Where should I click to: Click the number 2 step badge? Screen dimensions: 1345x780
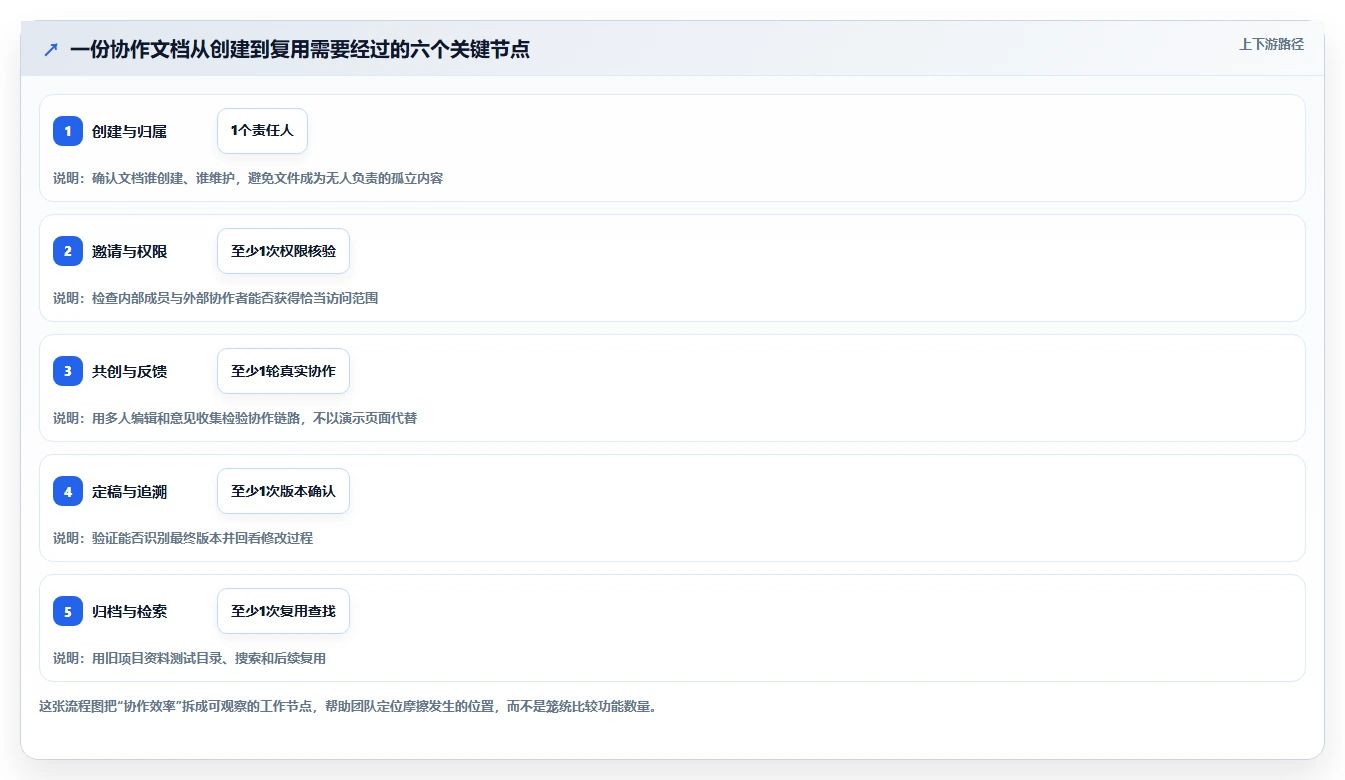point(68,251)
